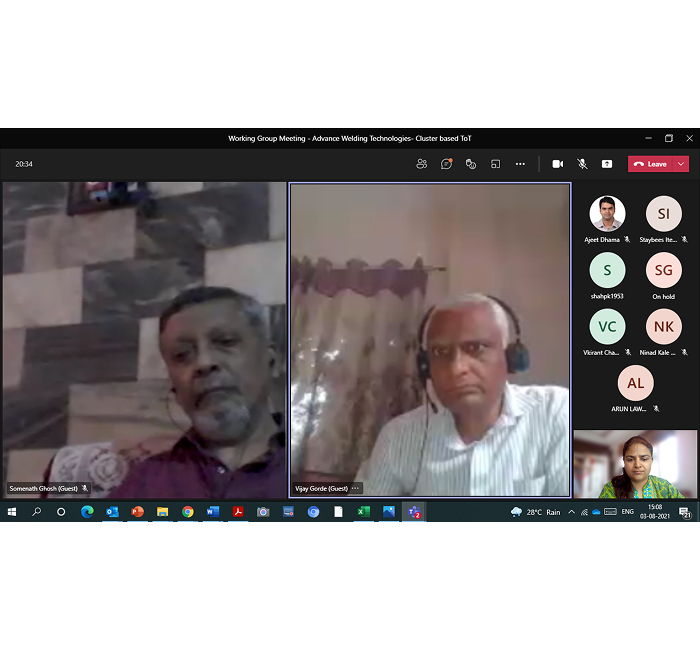Select the SG On hold participant avatar
This screenshot has width=700, height=650.
click(663, 270)
